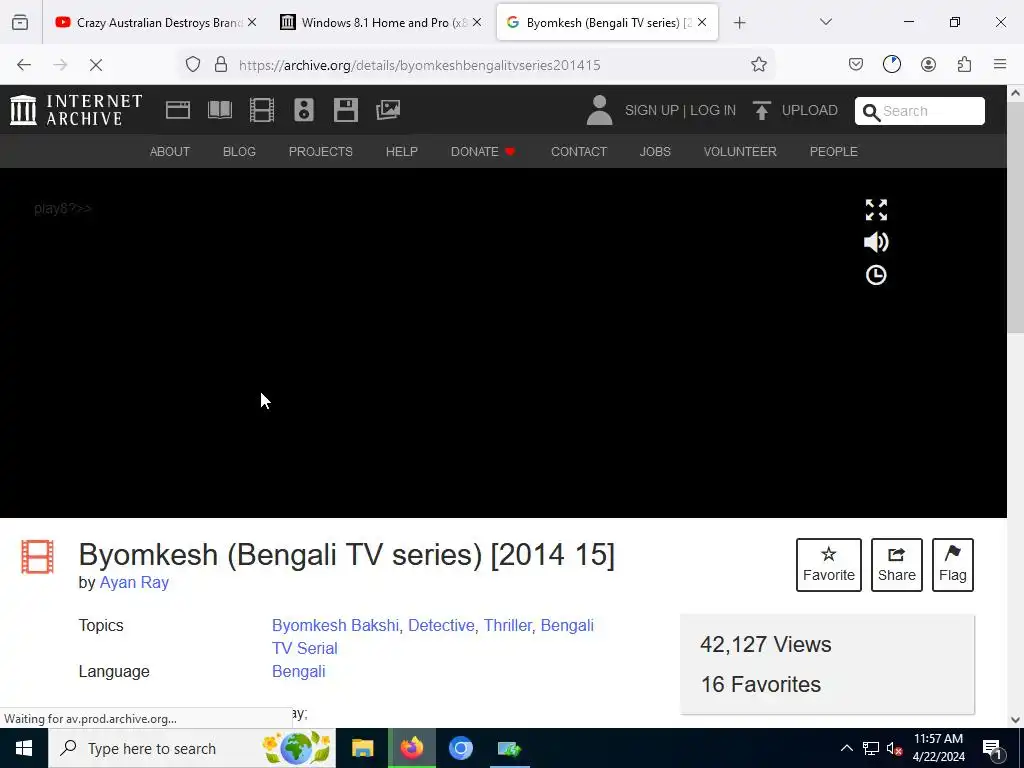
Task: Bookmark this page with the star icon
Action: tap(758, 65)
